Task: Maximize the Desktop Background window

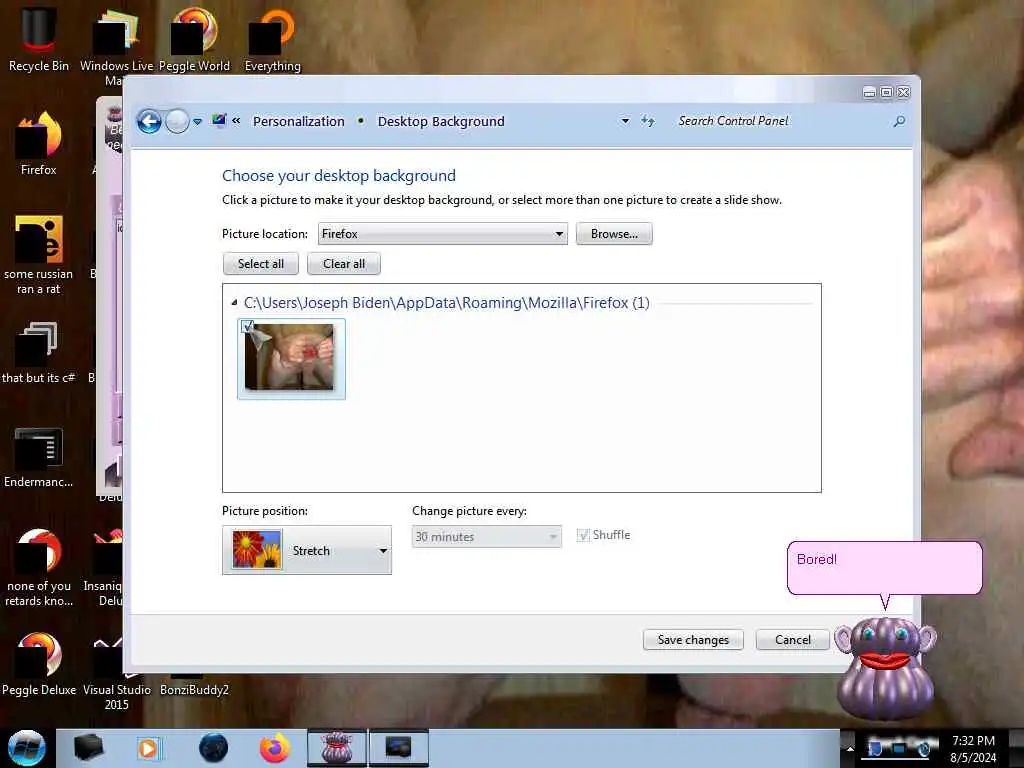Action: pyautogui.click(x=886, y=93)
